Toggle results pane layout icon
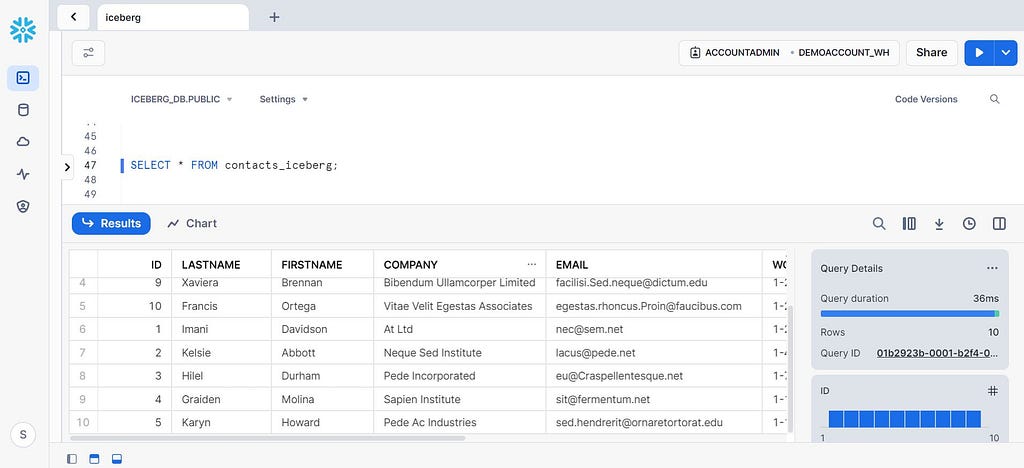 [116, 459]
